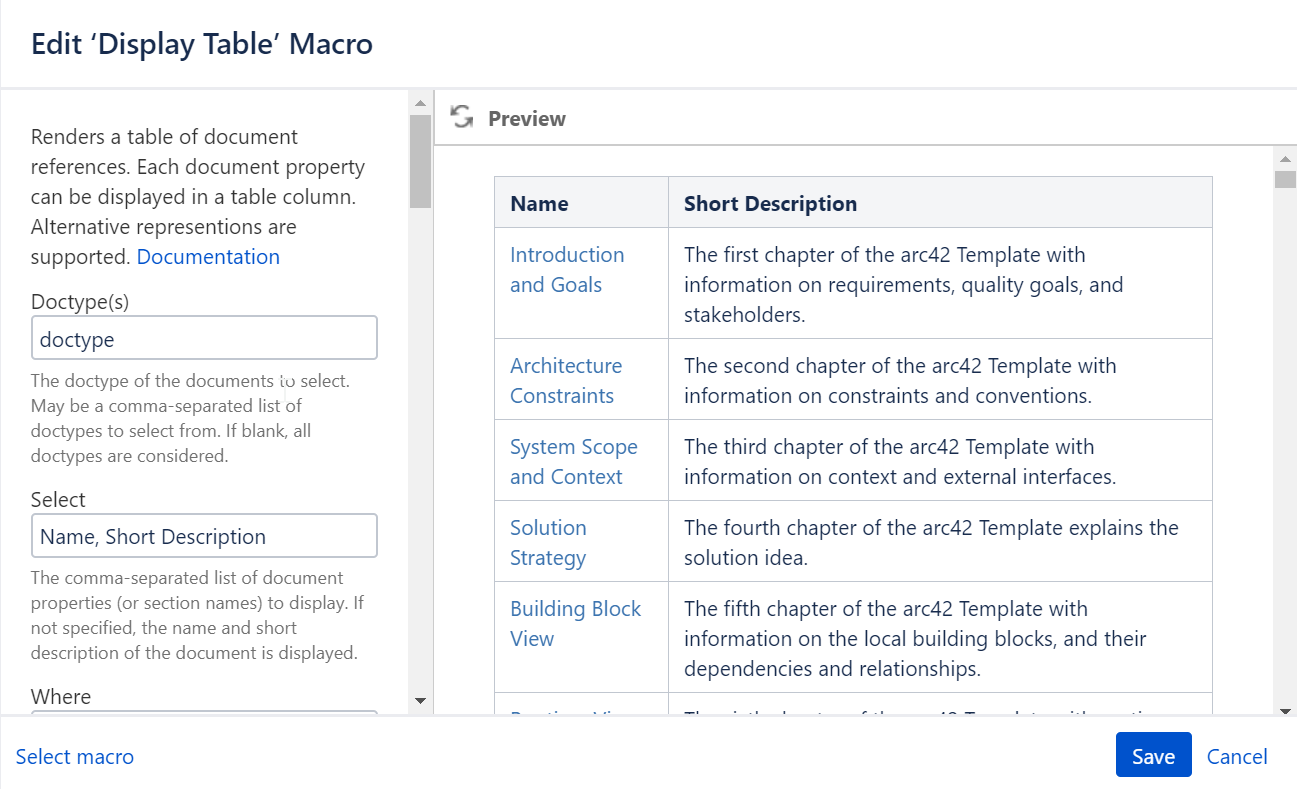Click the refresh Preview icon
The width and height of the screenshot is (1297, 789).
[x=461, y=117]
